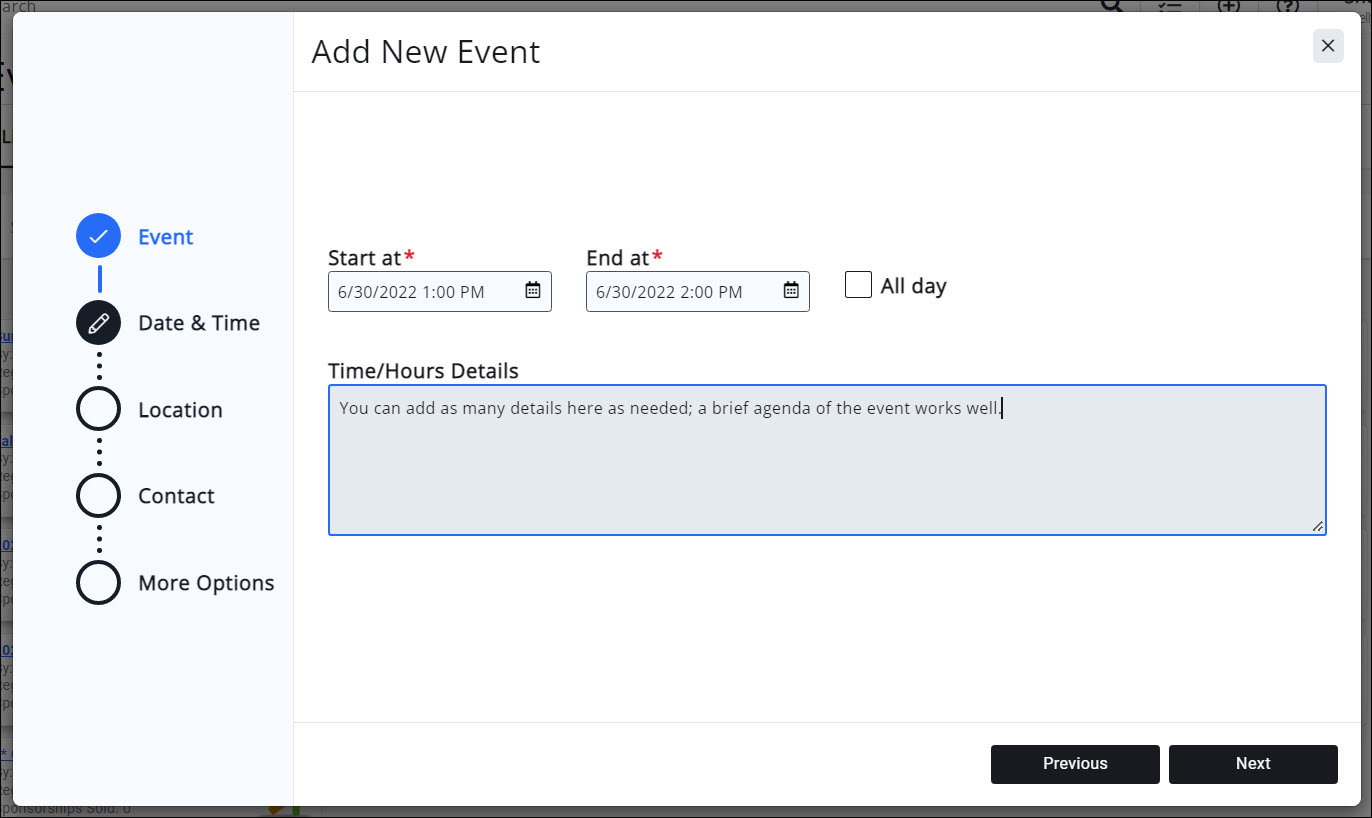Select the Location step circle
The image size is (1372, 818).
(x=98, y=410)
